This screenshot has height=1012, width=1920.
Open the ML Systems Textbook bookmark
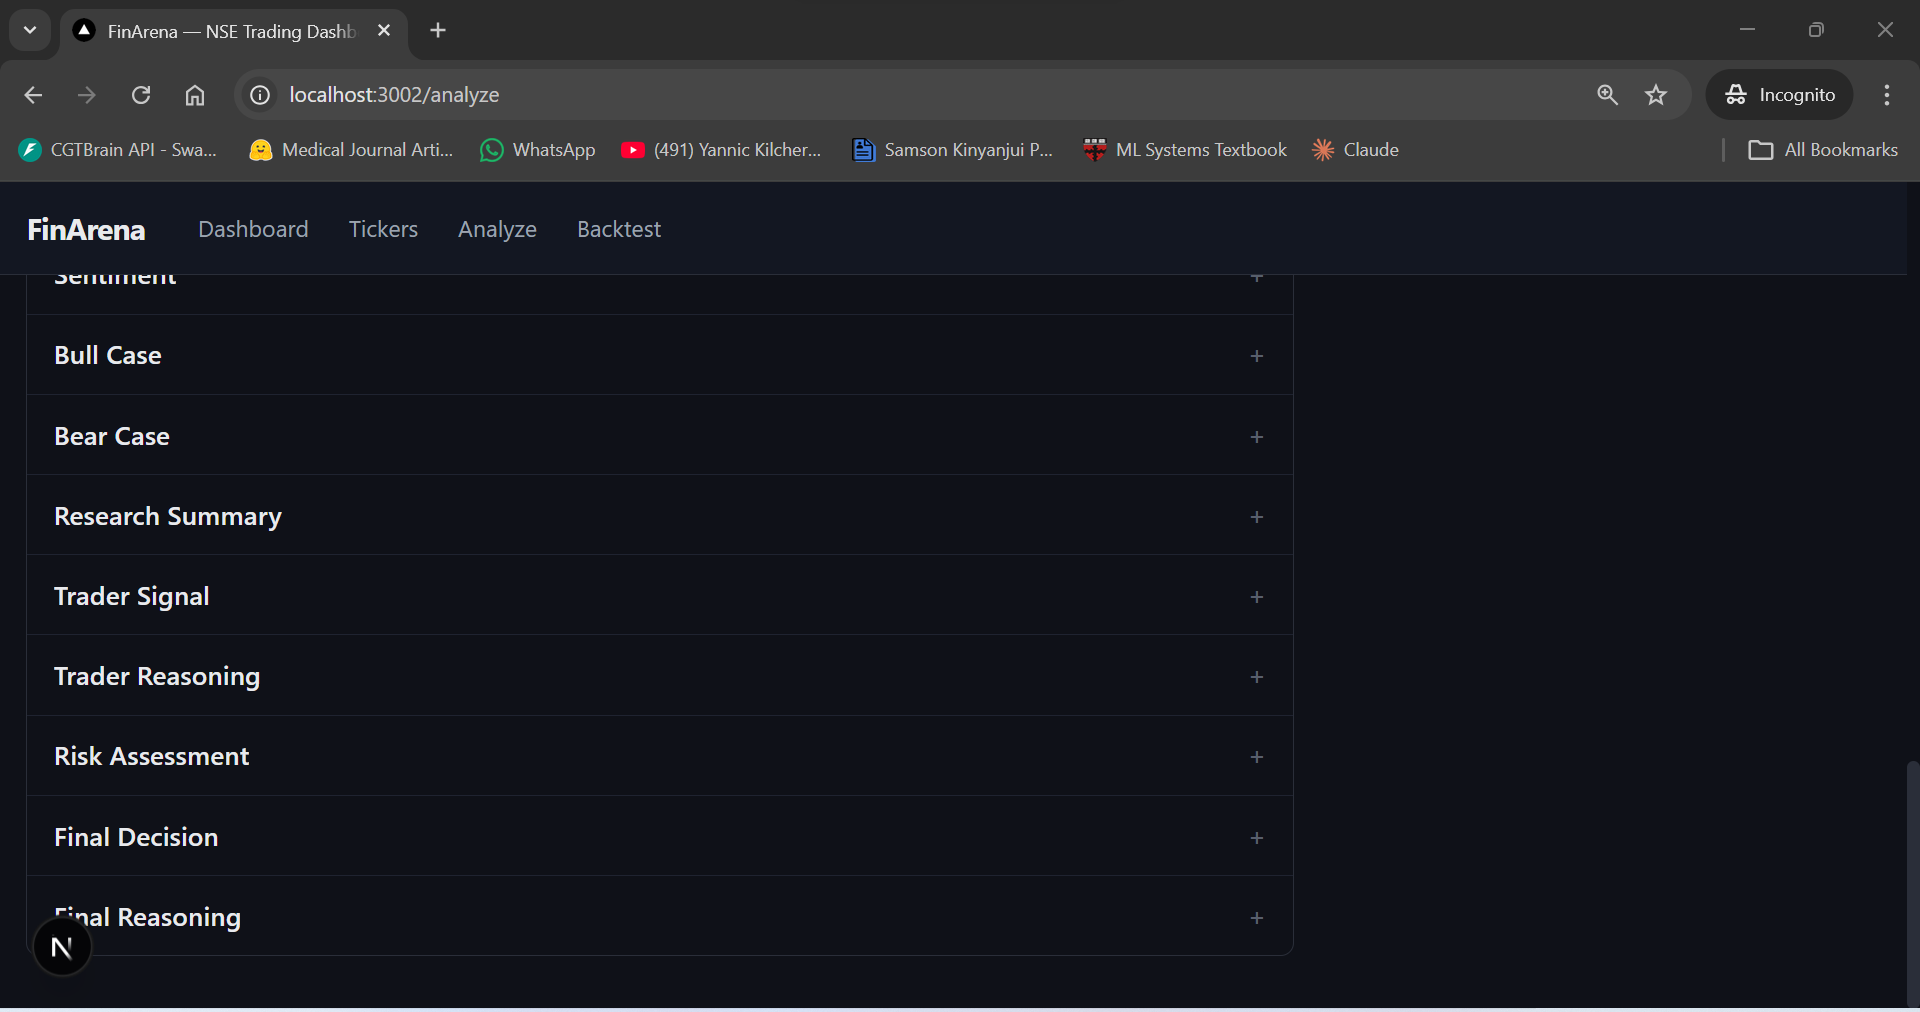1185,149
